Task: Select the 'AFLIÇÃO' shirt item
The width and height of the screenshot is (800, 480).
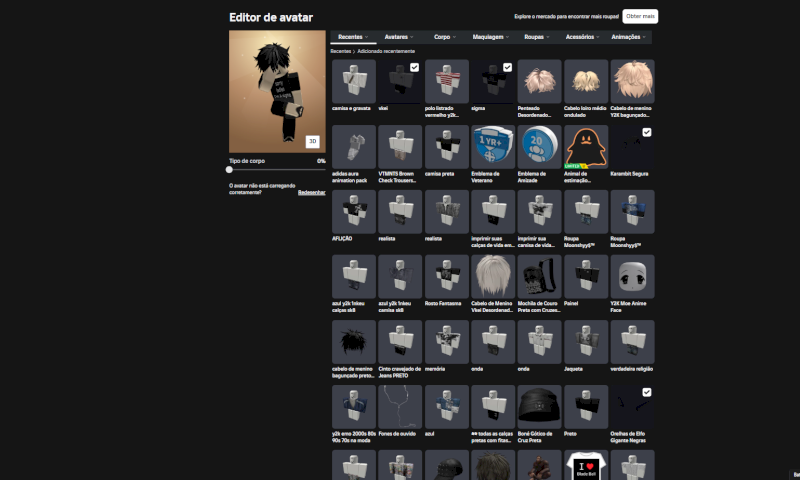Action: (x=354, y=212)
